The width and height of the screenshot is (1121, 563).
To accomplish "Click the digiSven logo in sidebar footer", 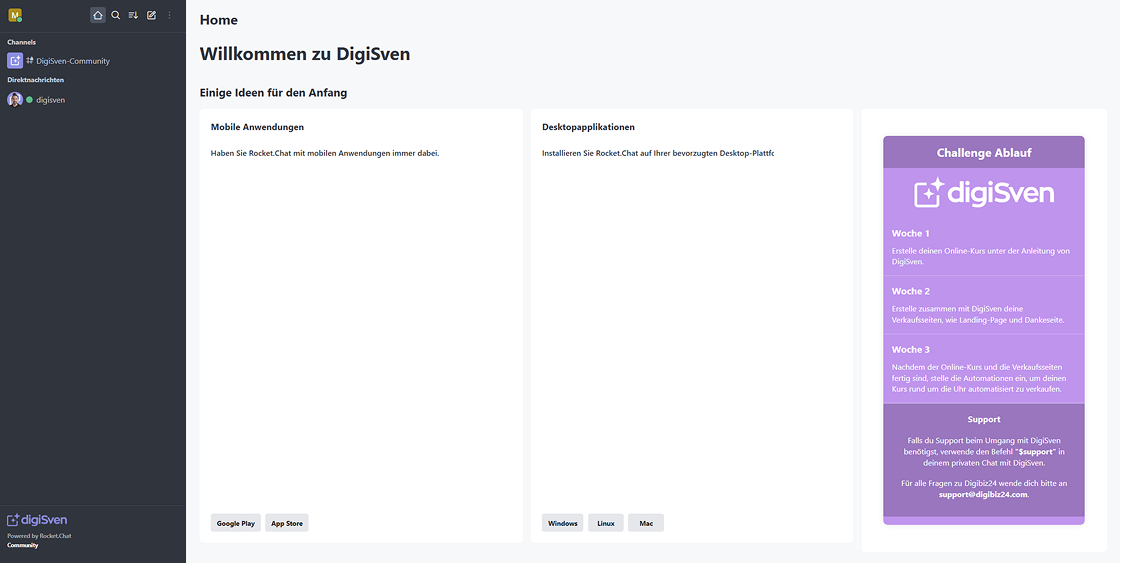I will click(37, 520).
